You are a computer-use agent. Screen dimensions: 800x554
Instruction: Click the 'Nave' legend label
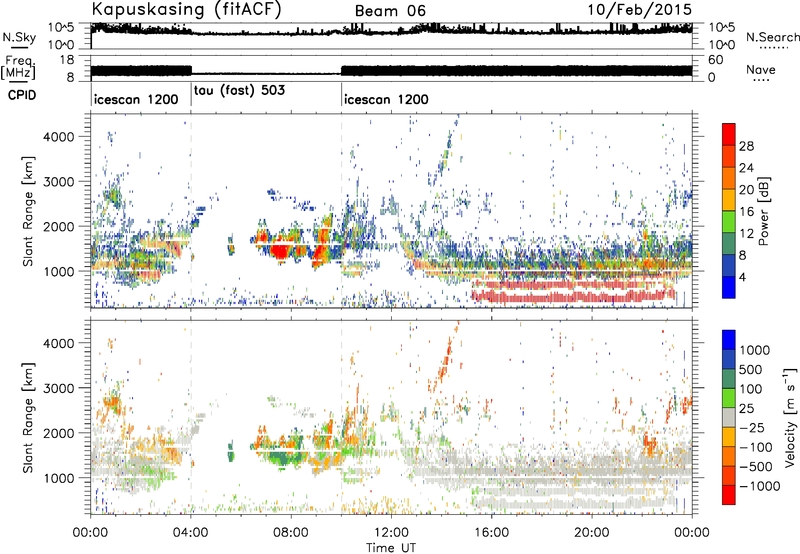point(761,69)
